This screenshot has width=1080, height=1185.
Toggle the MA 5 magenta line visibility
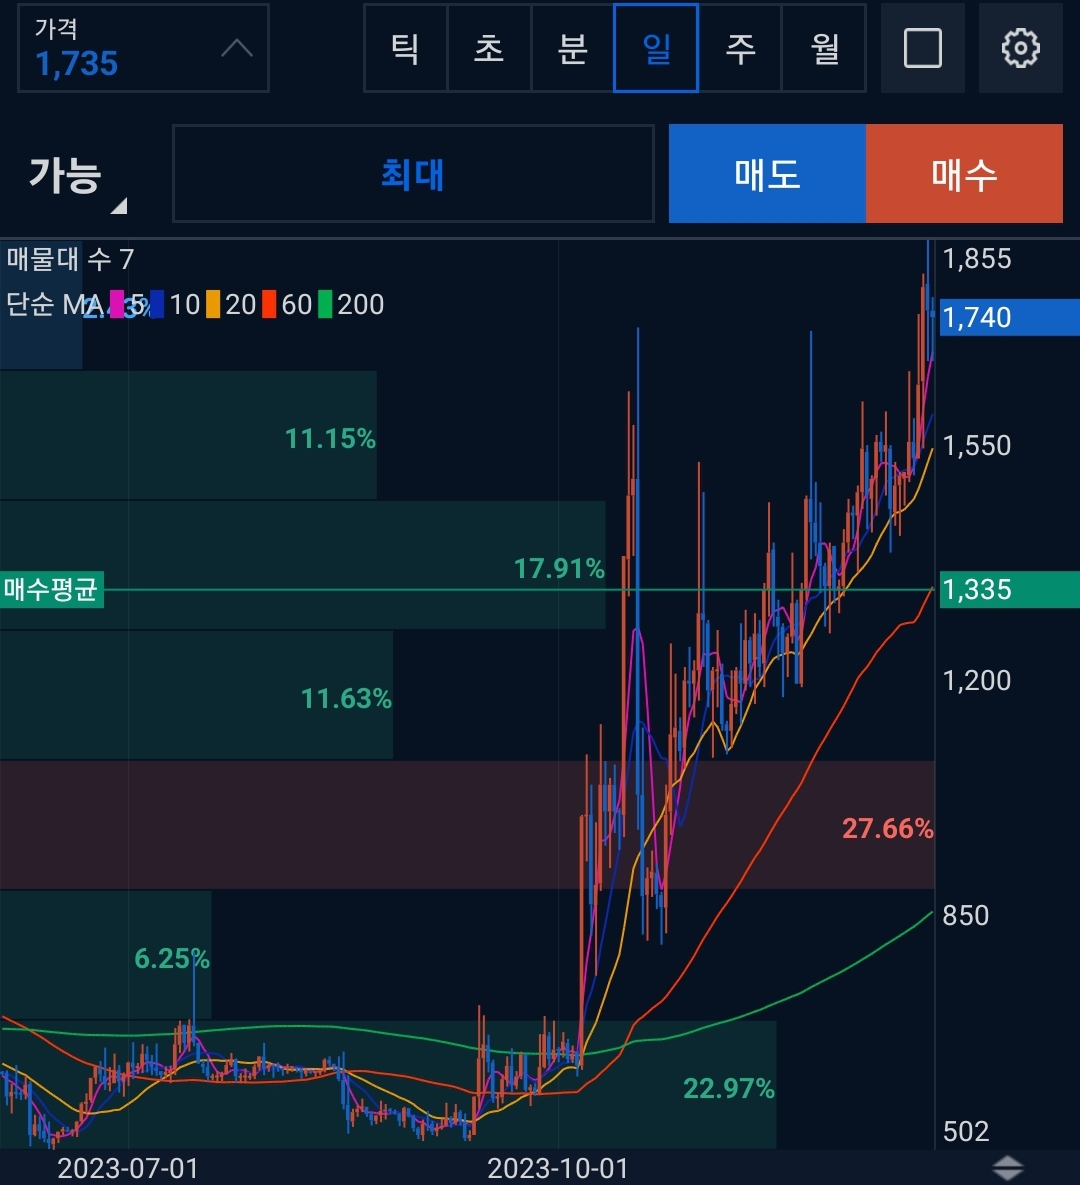point(118,305)
